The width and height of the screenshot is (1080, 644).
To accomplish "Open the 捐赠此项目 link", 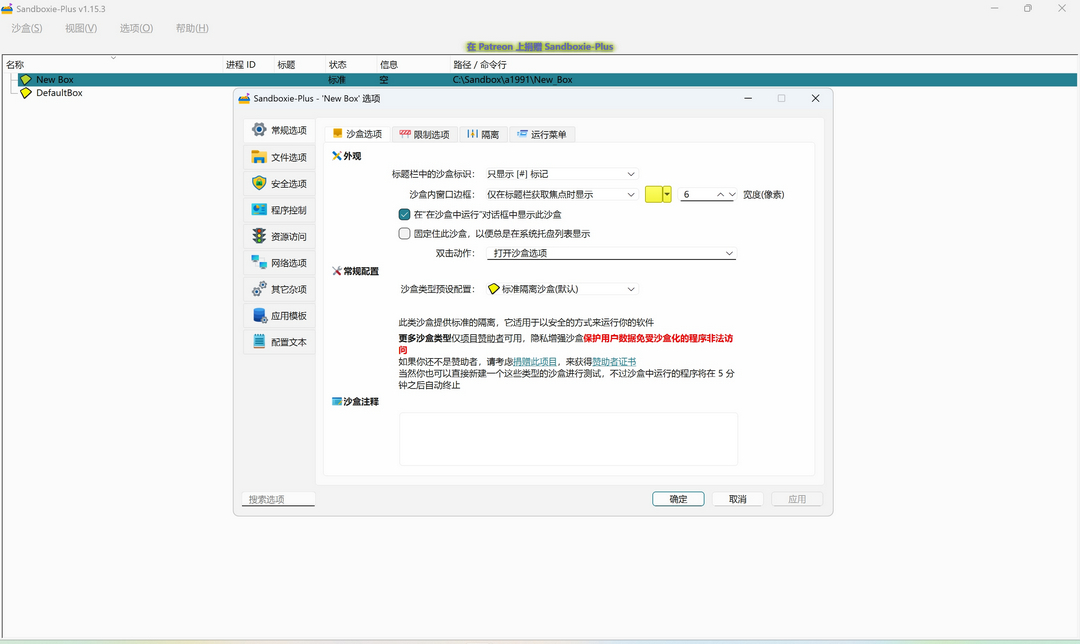I will tap(535, 362).
